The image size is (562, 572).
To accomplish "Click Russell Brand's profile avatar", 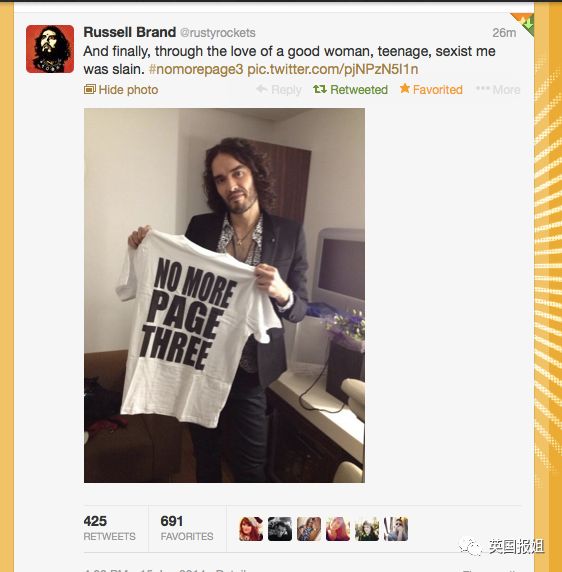I will (50, 49).
